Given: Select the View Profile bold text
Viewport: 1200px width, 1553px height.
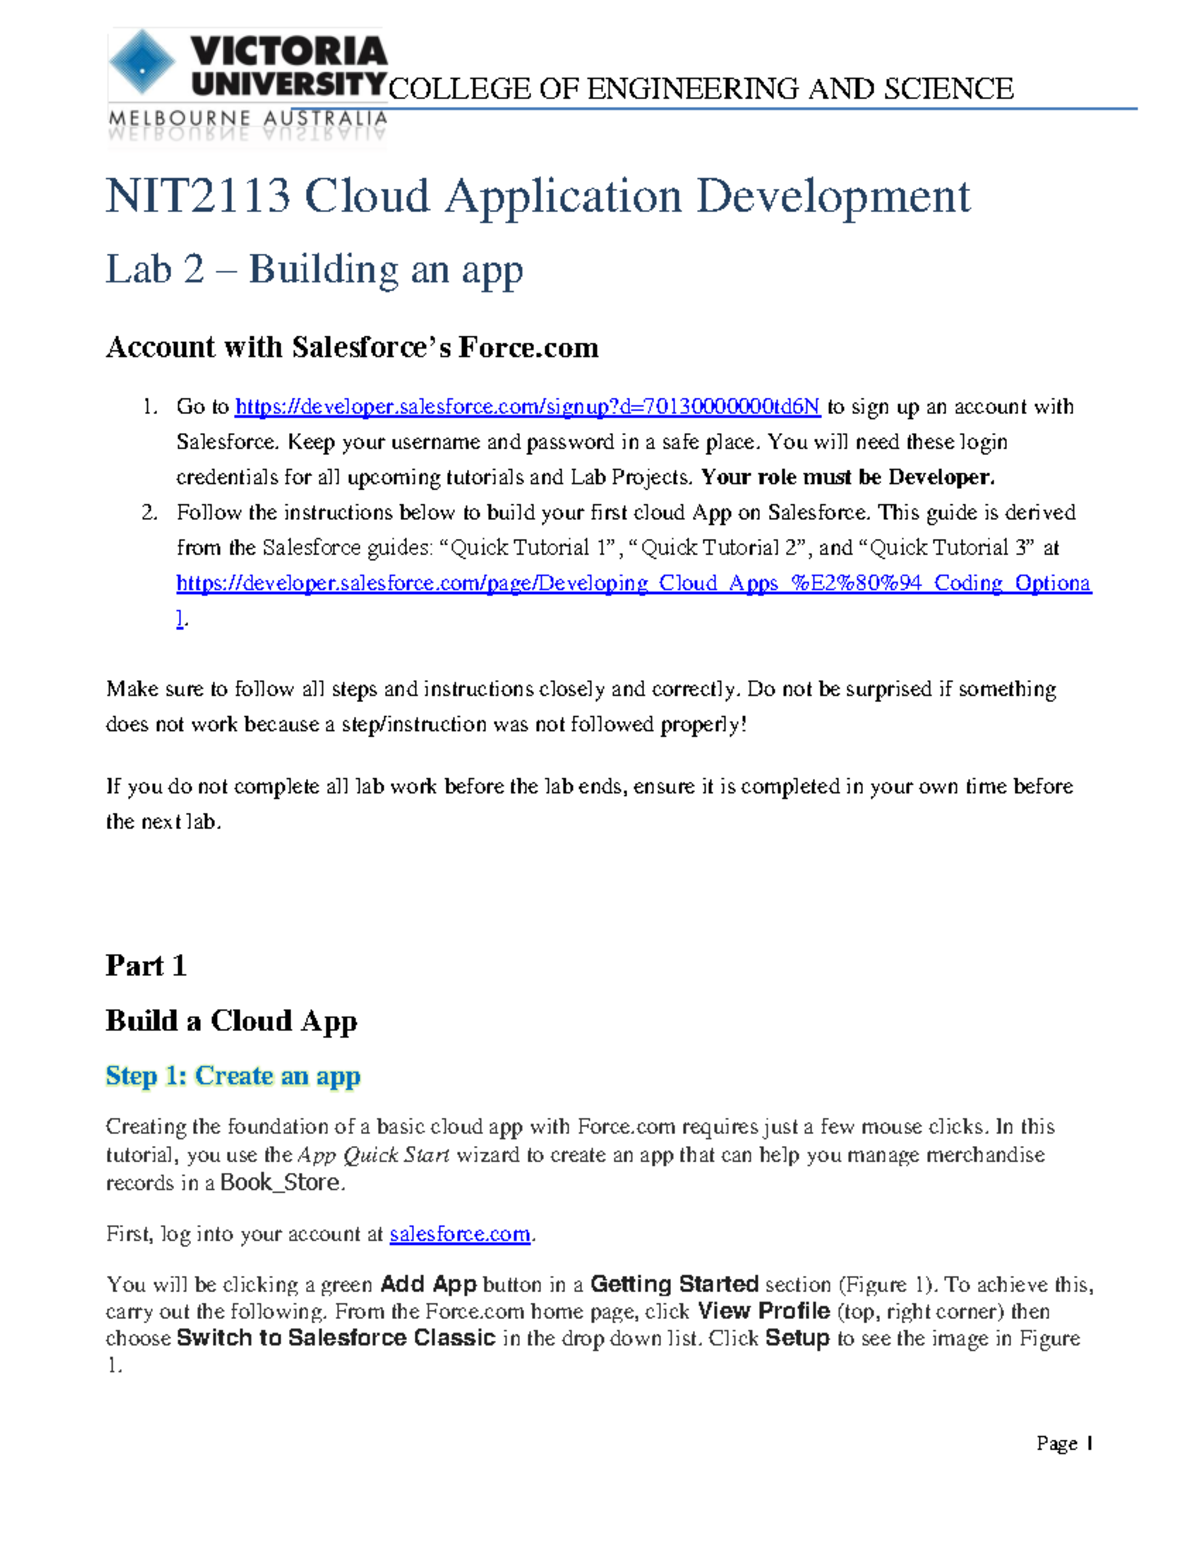Looking at the screenshot, I should click(763, 1309).
